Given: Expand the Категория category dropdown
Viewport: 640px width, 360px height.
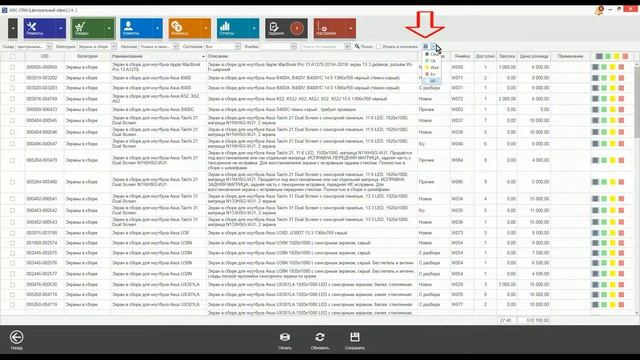Looking at the screenshot, I should 114,47.
